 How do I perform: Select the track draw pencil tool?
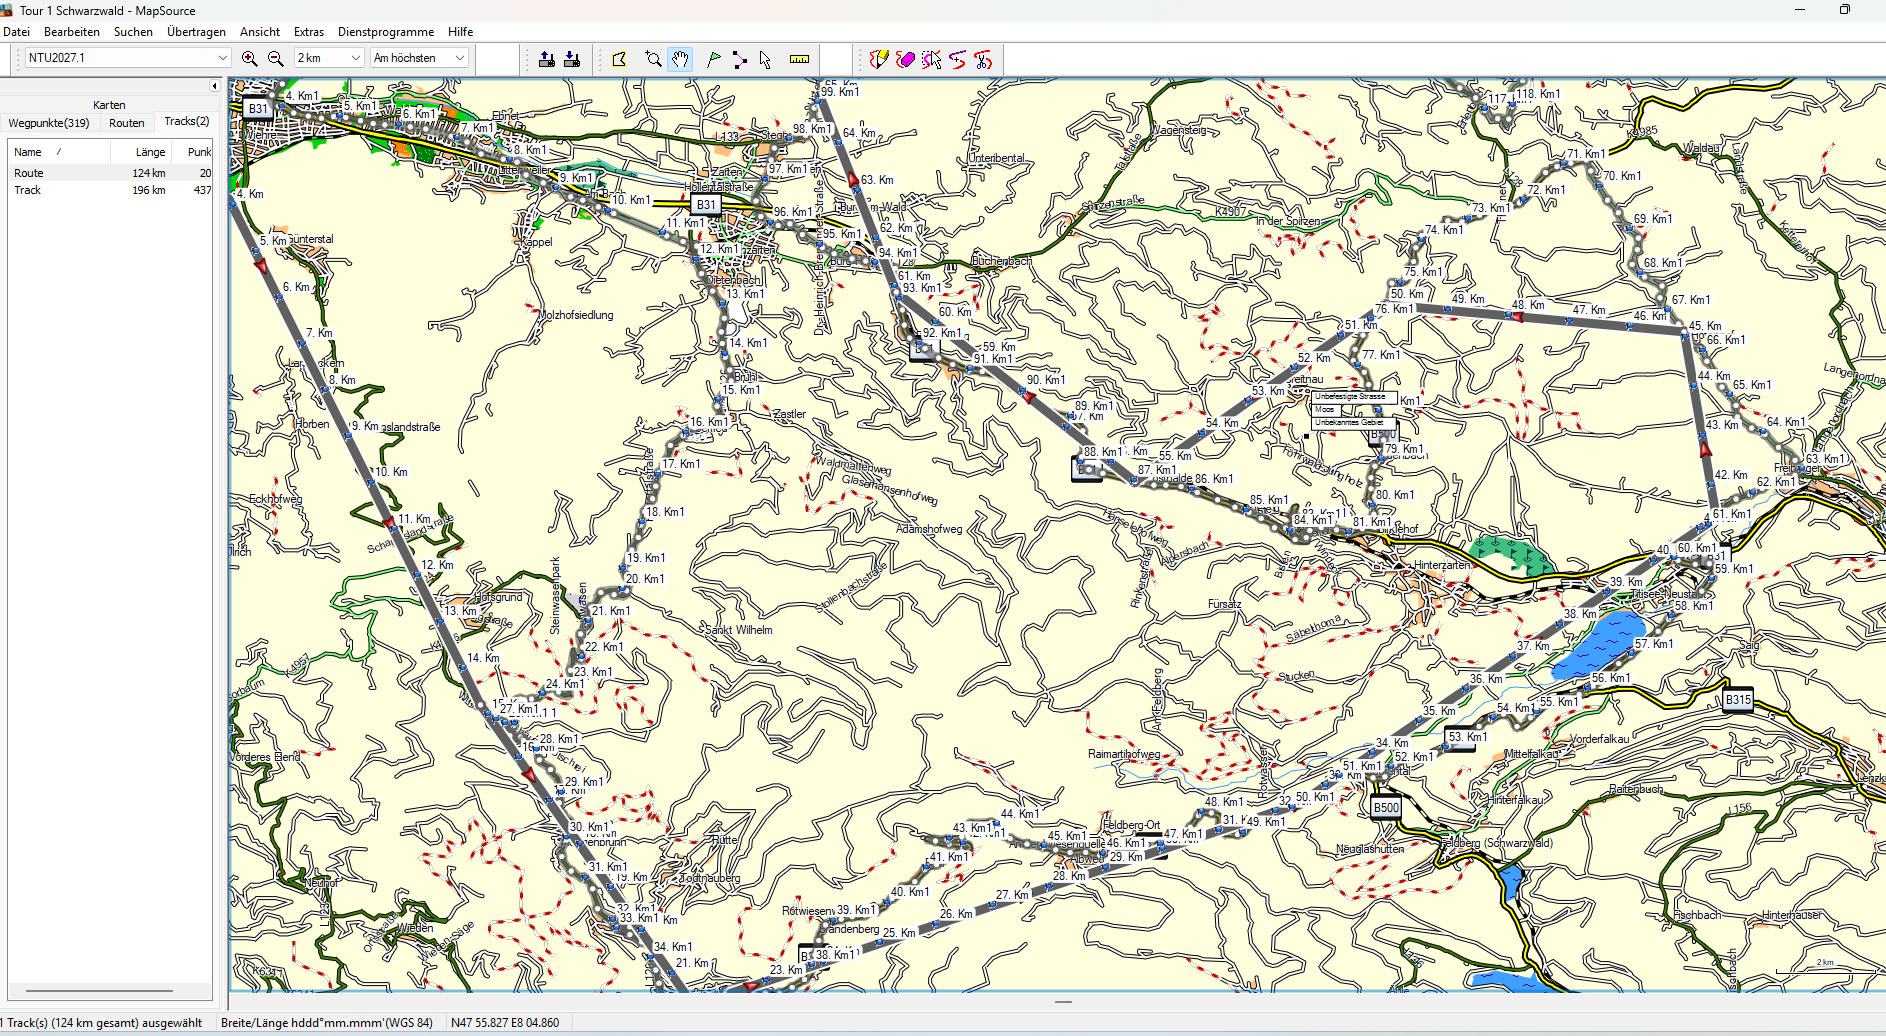878,59
